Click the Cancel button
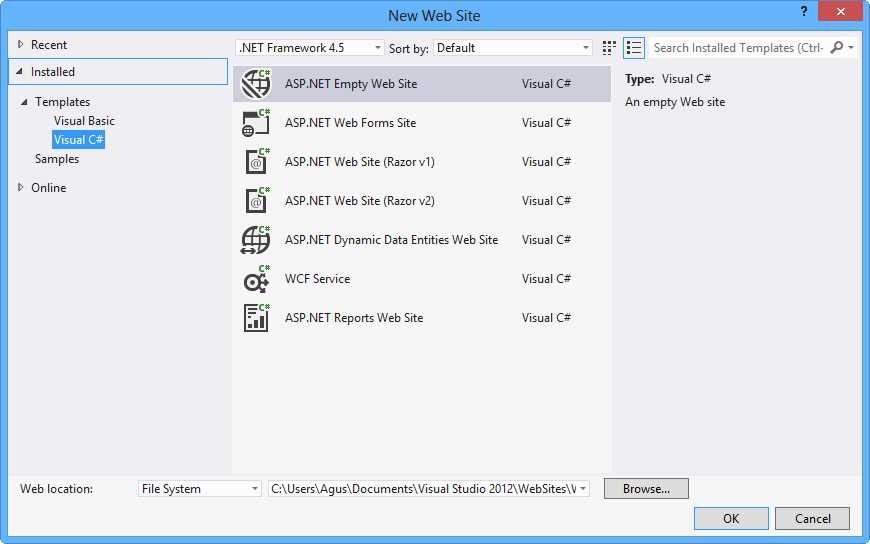 [812, 518]
